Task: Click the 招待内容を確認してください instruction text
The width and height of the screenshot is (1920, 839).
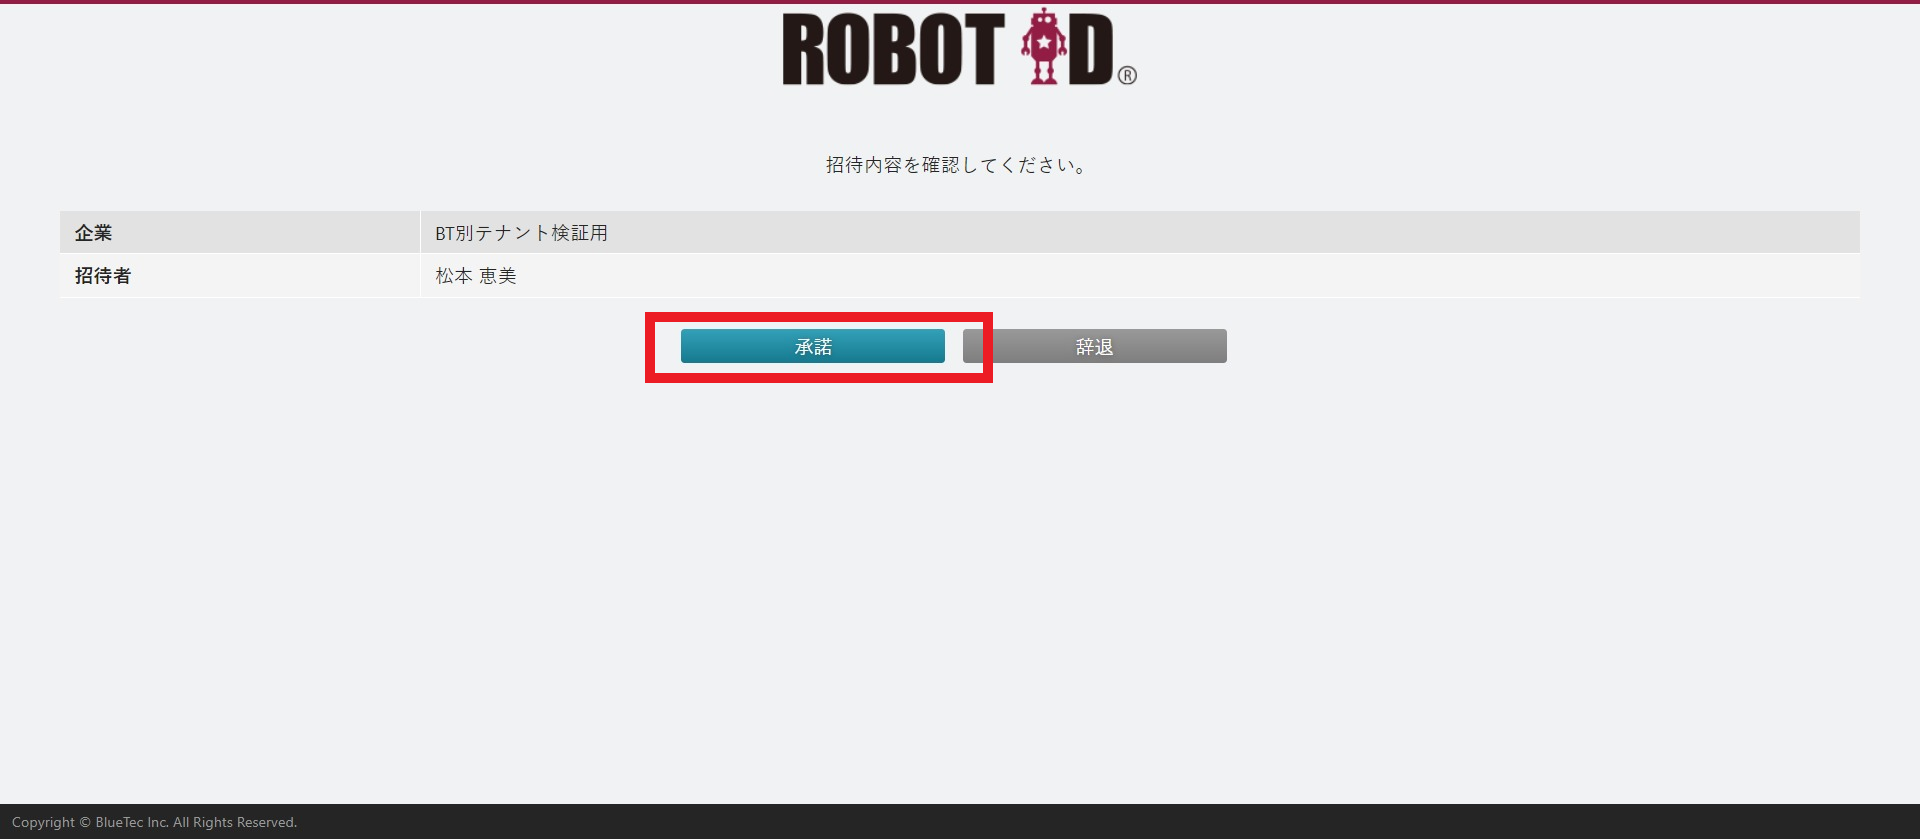Action: [x=957, y=165]
